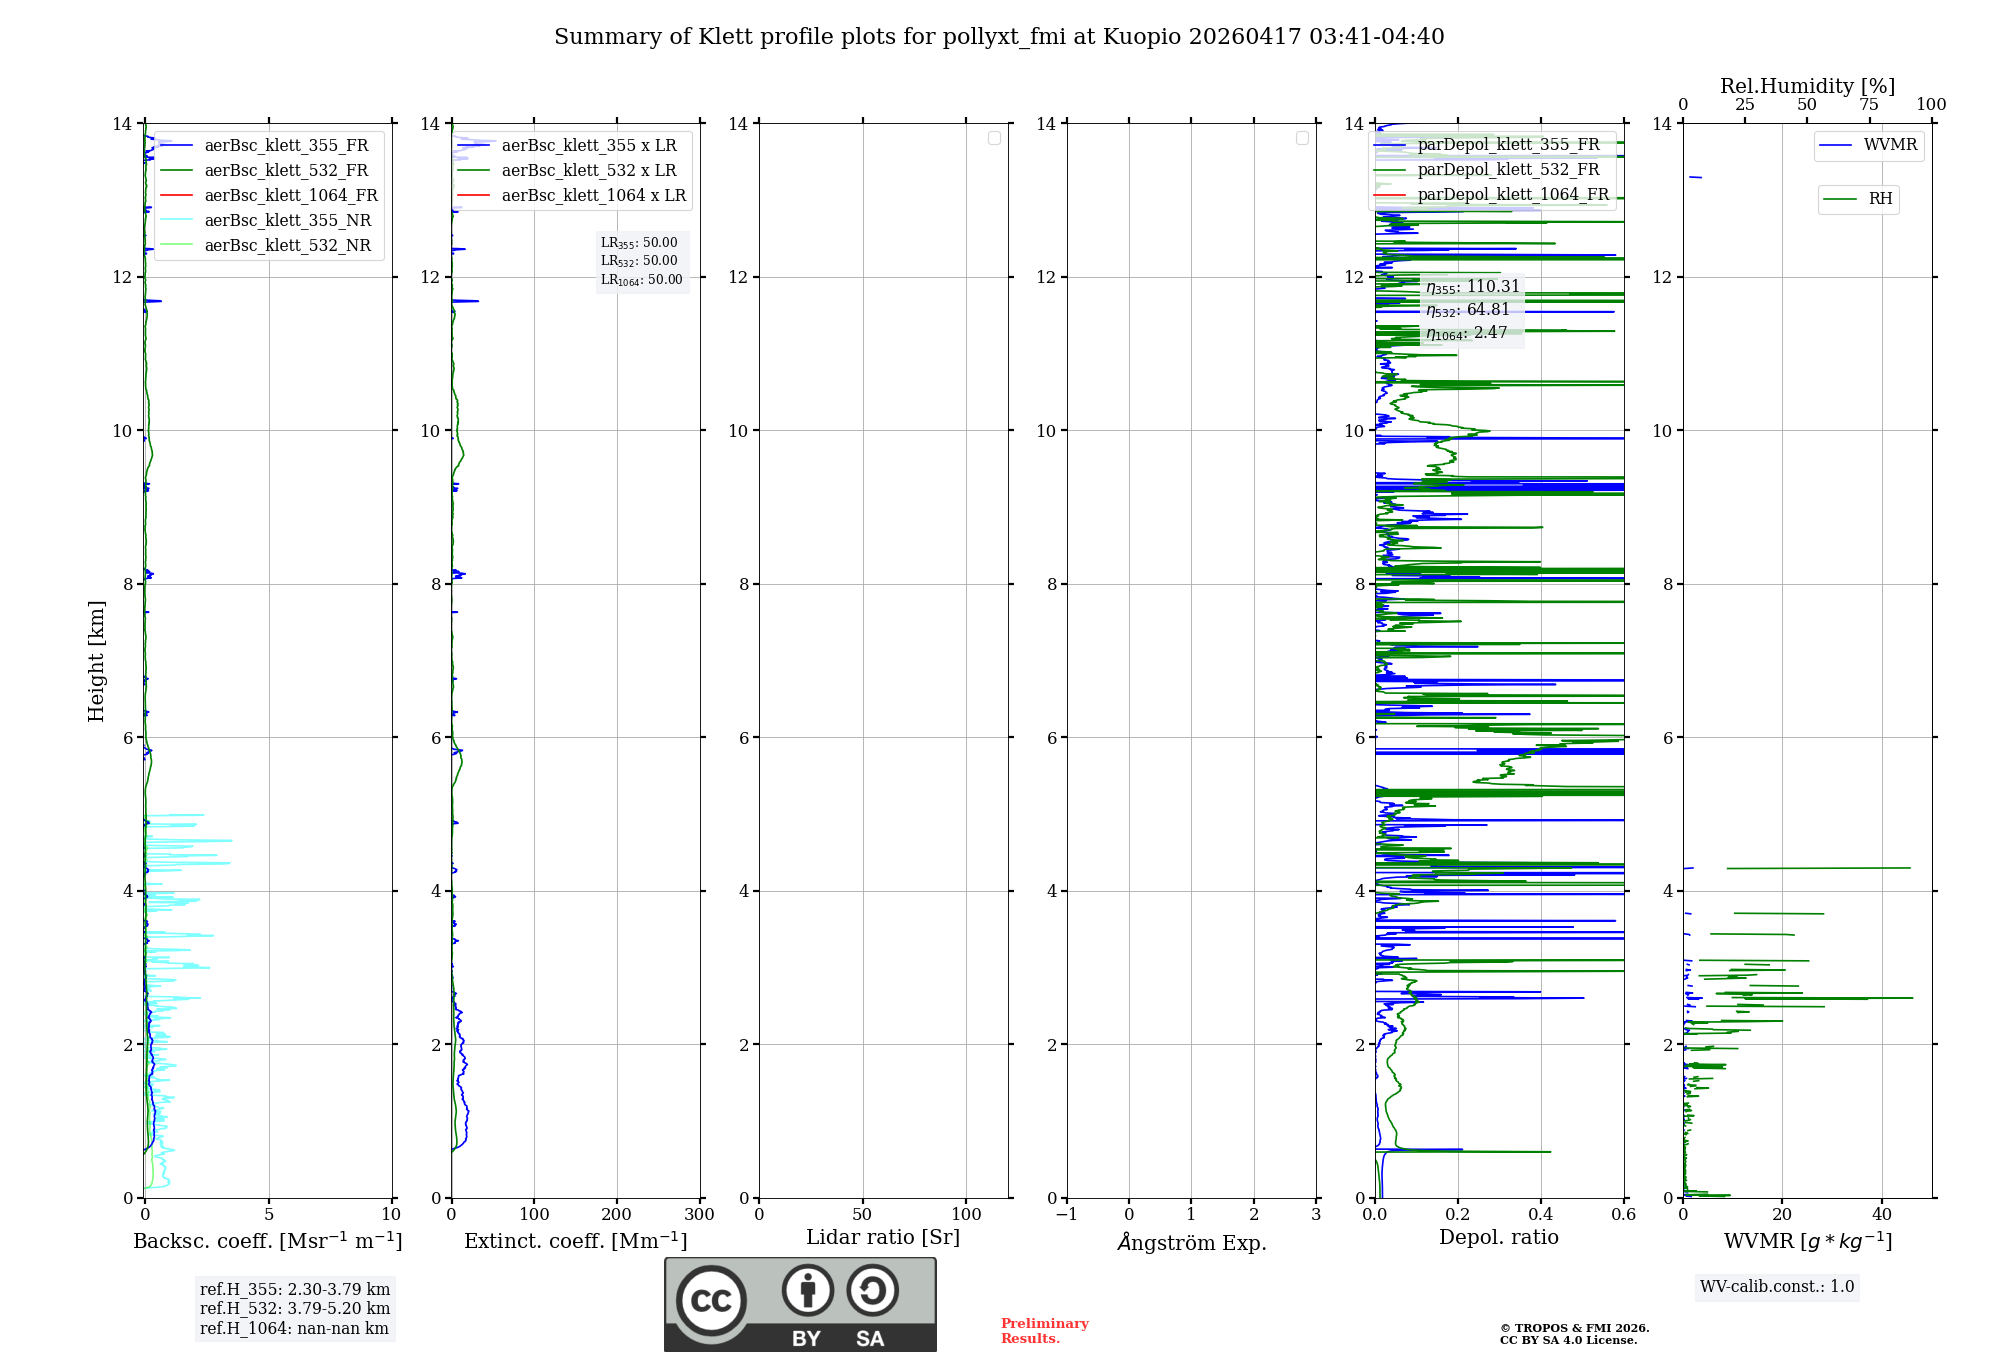Click the Rel.Humidity [%] top axis label
This screenshot has width=2000, height=1360.
tap(1807, 86)
